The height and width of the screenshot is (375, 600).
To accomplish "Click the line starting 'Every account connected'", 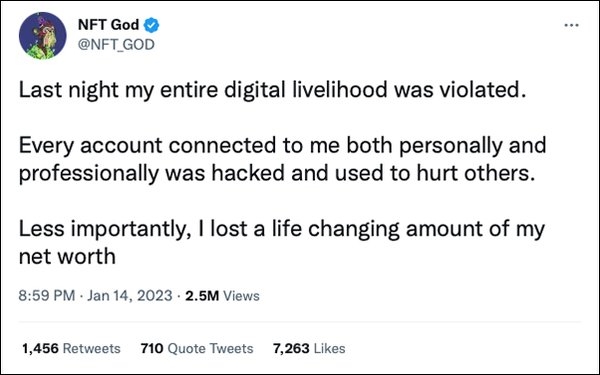I will [282, 147].
